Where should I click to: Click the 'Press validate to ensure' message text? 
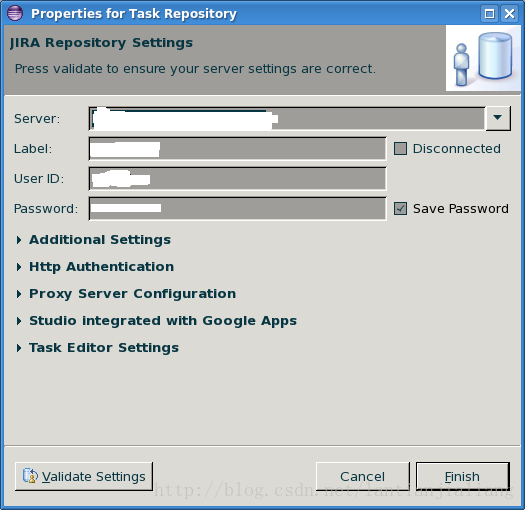click(x=195, y=69)
